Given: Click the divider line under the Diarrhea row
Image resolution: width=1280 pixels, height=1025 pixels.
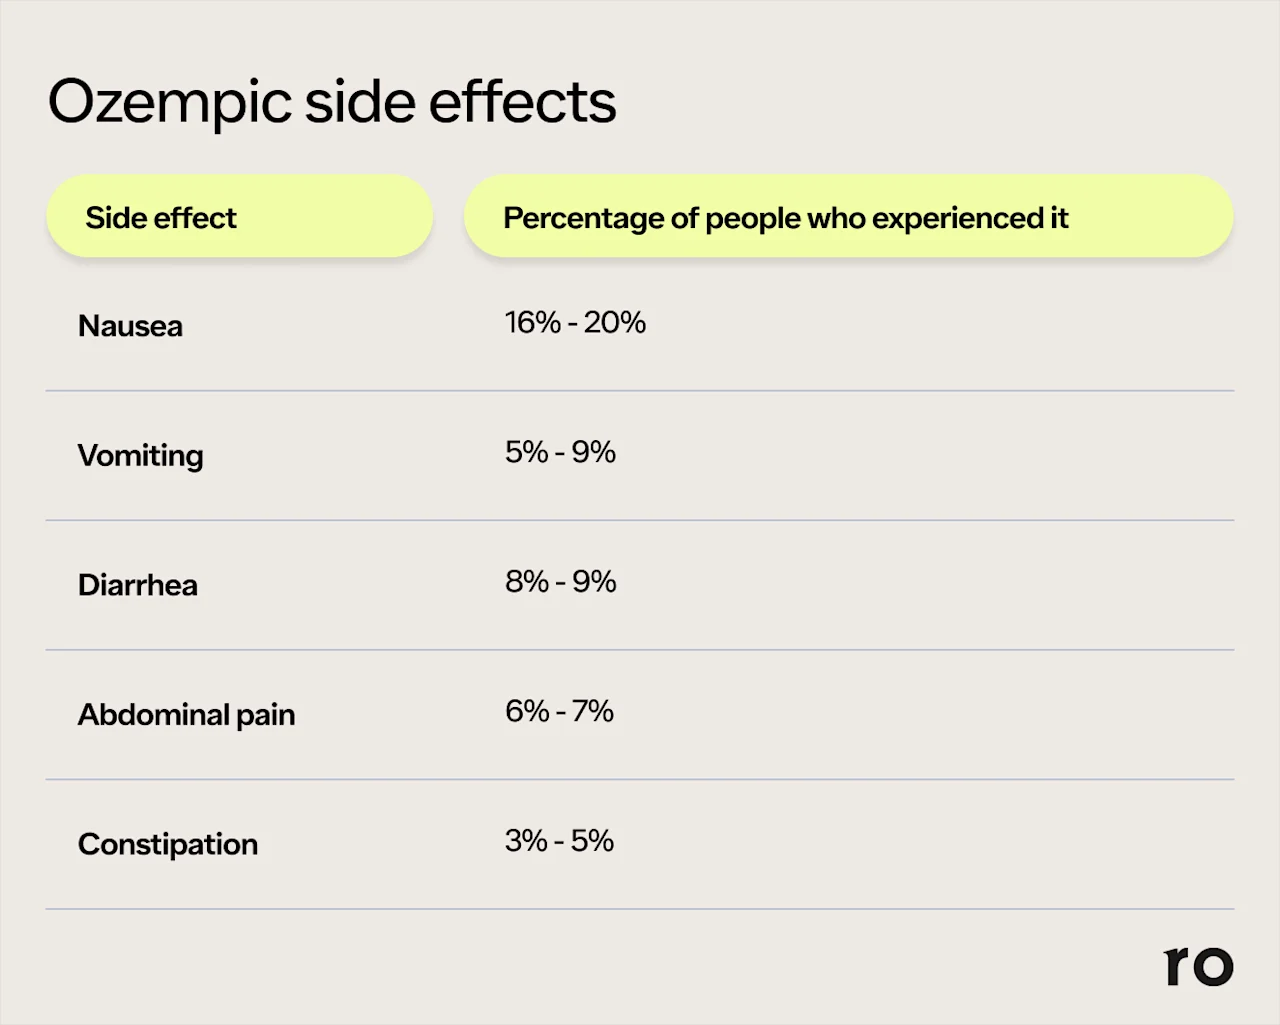Looking at the screenshot, I should click(640, 650).
